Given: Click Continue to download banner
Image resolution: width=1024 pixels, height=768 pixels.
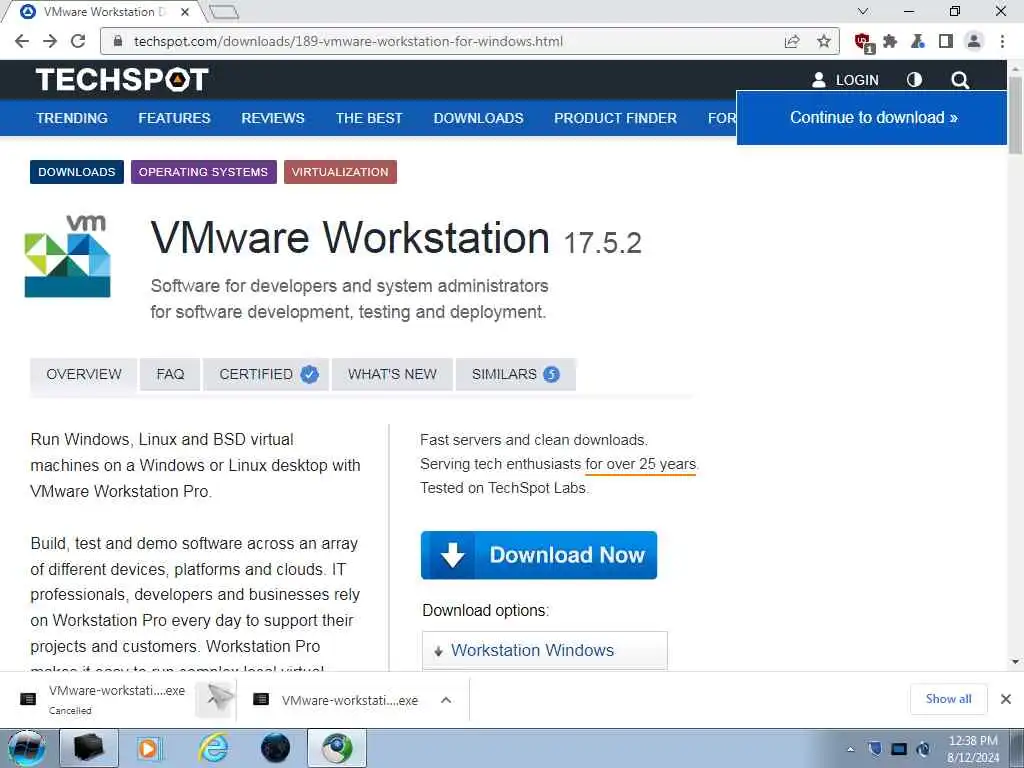Looking at the screenshot, I should [x=873, y=118].
